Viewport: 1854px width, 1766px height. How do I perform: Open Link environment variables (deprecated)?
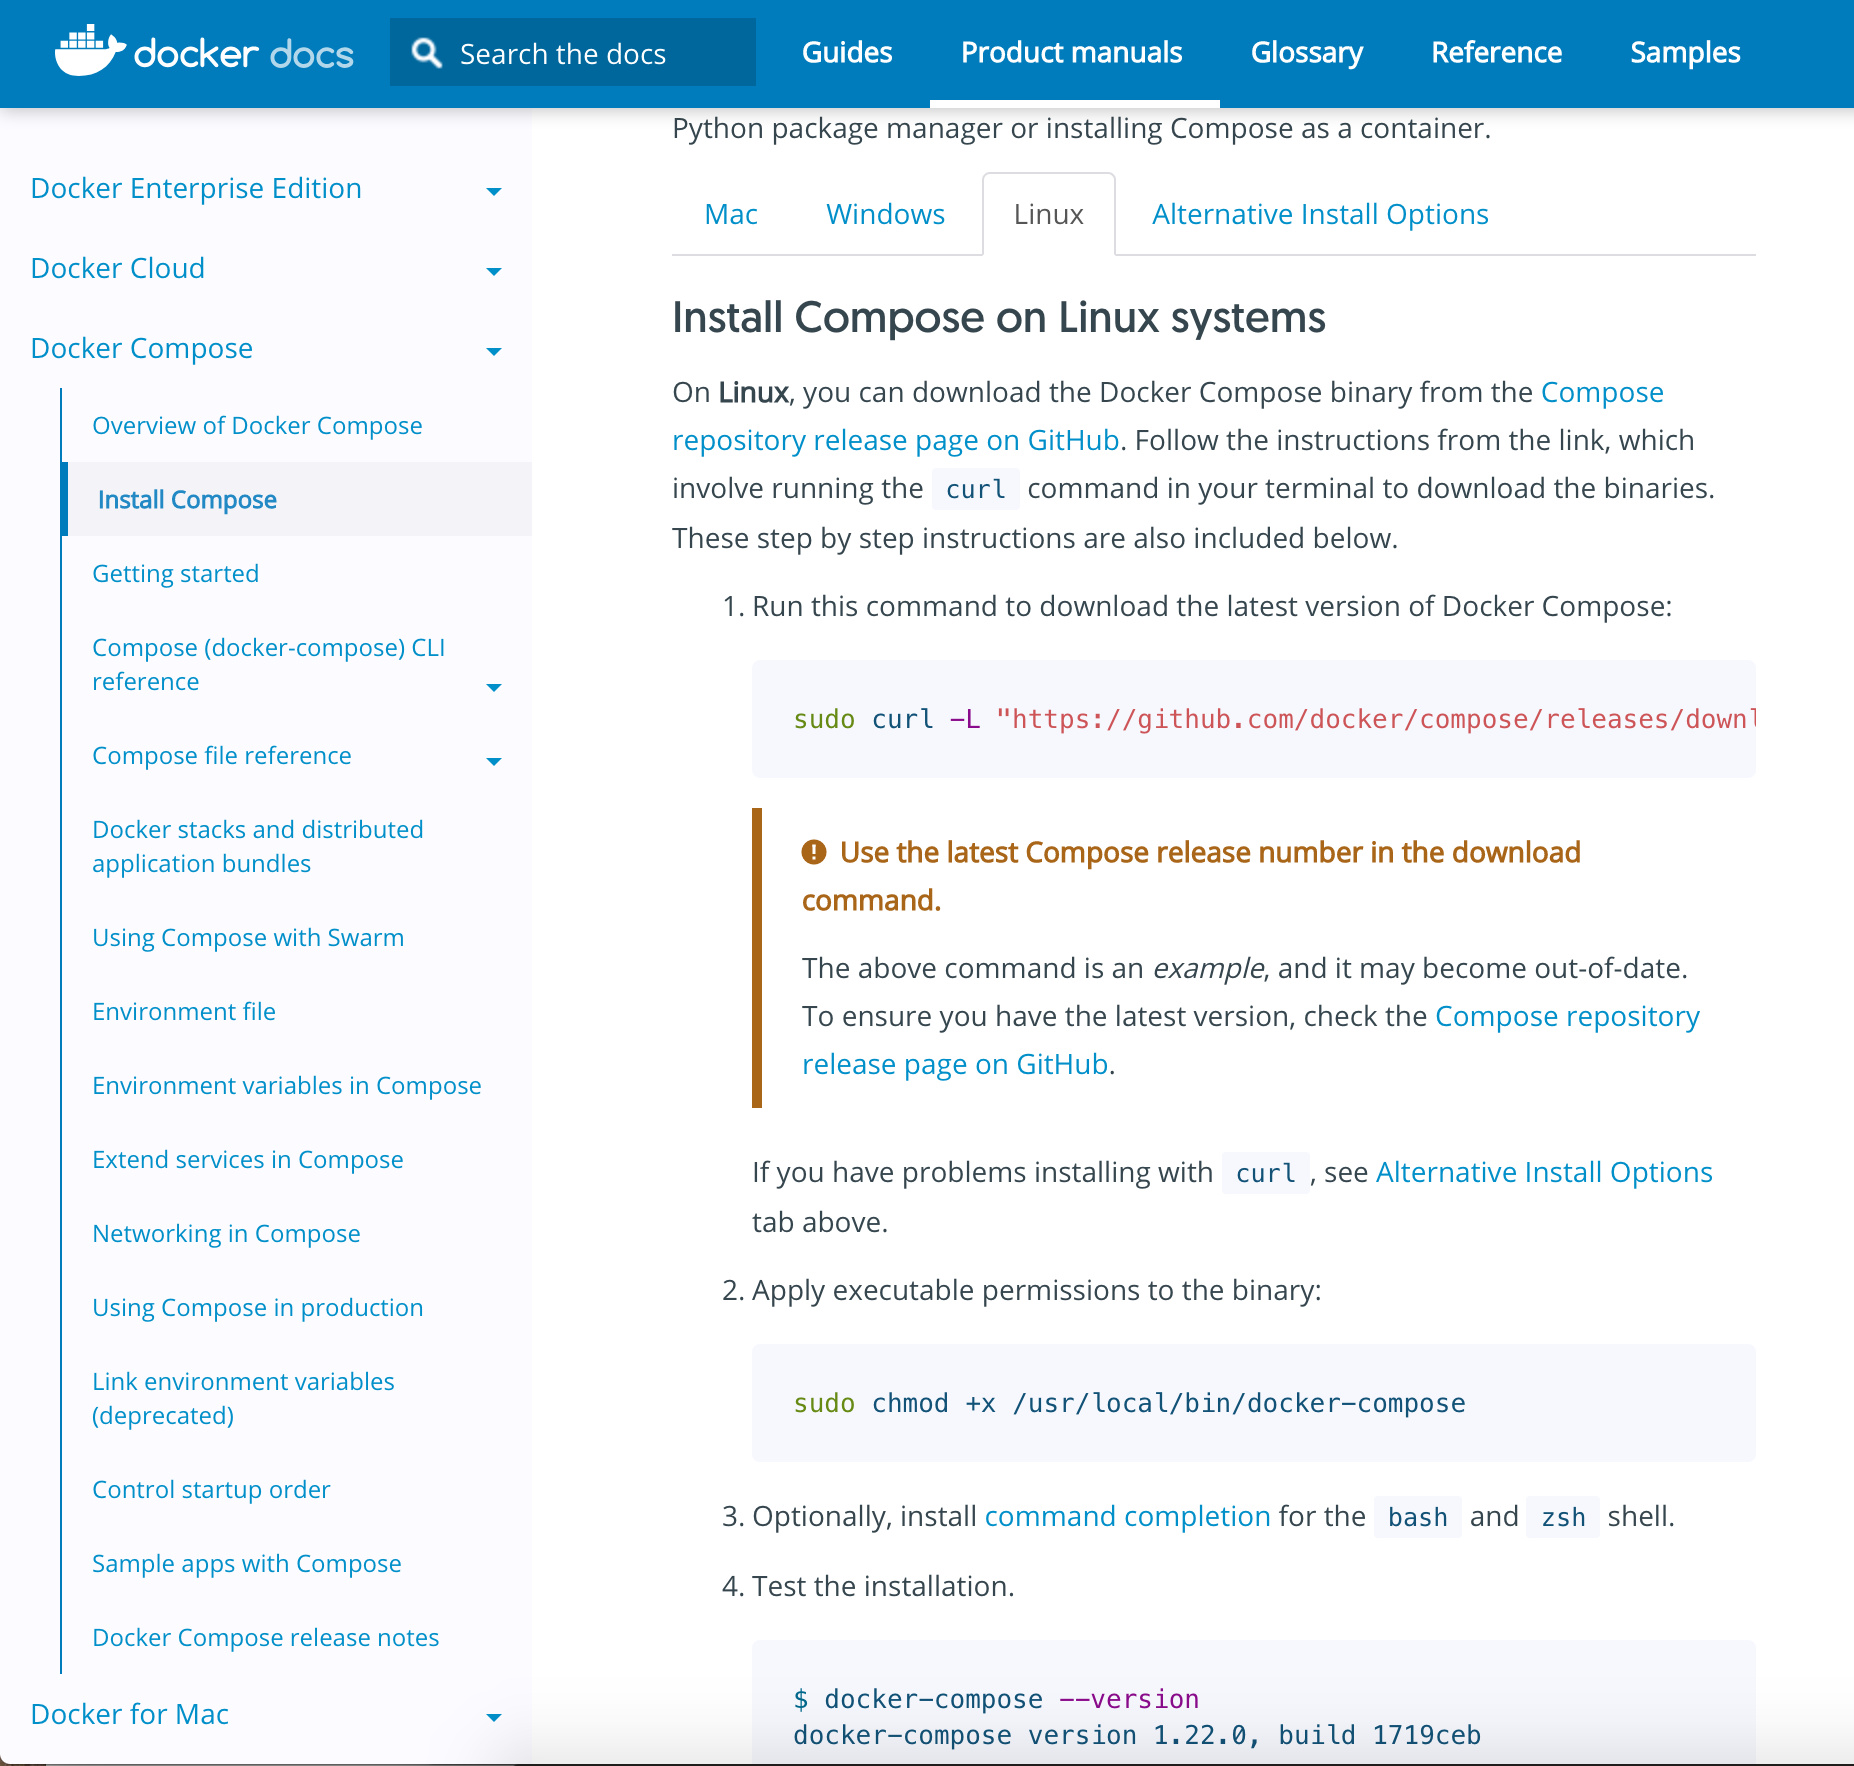click(x=243, y=1398)
